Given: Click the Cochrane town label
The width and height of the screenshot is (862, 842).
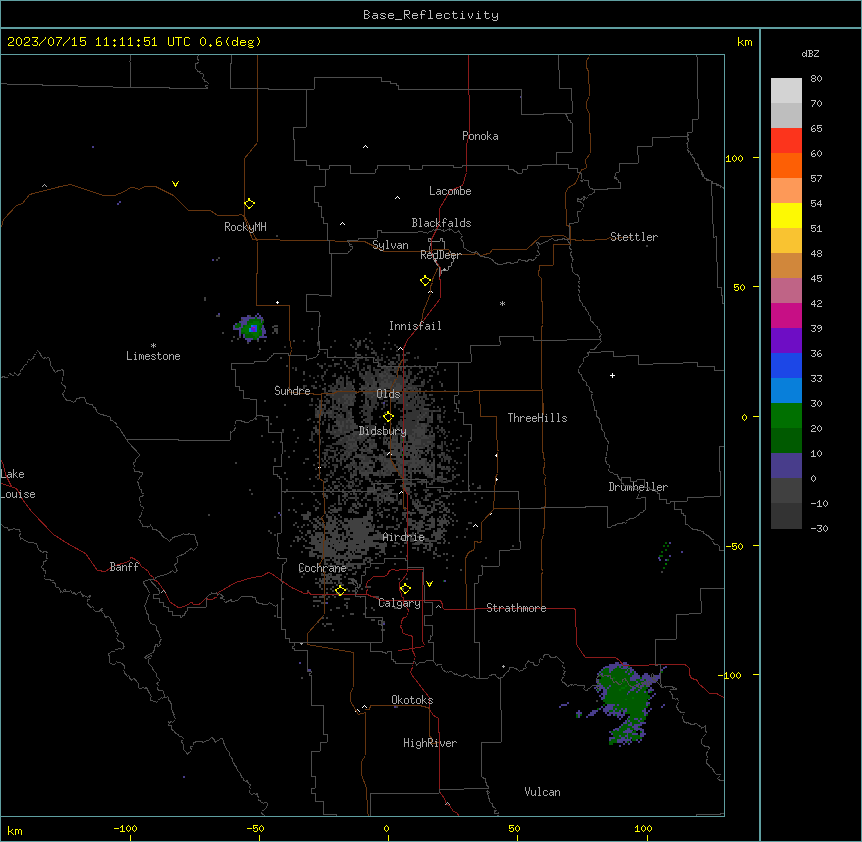Looking at the screenshot, I should (322, 568).
